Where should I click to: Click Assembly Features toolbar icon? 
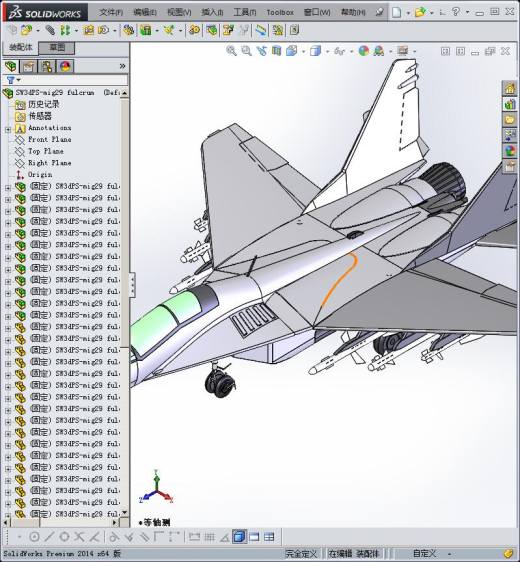(146, 30)
